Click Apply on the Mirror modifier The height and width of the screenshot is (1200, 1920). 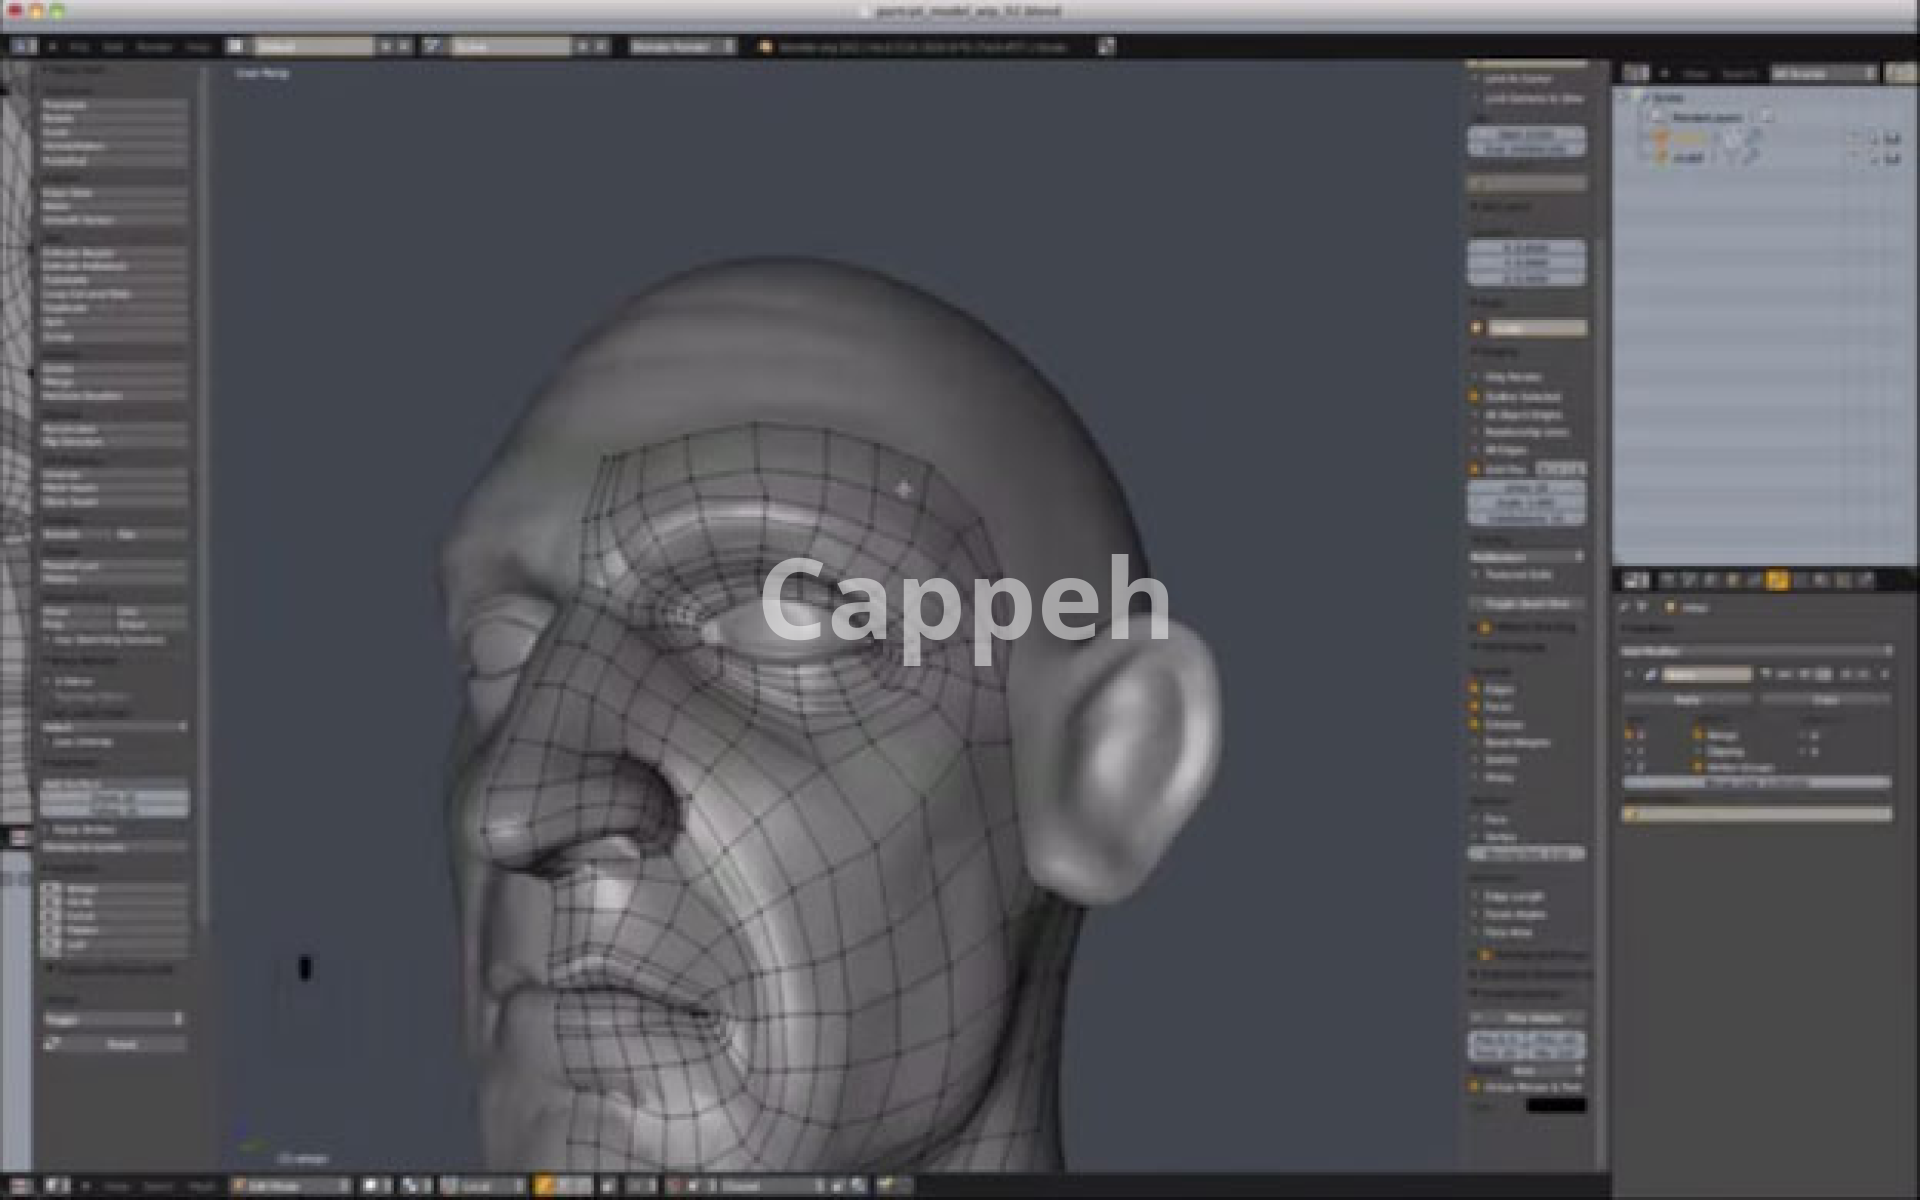(1687, 700)
